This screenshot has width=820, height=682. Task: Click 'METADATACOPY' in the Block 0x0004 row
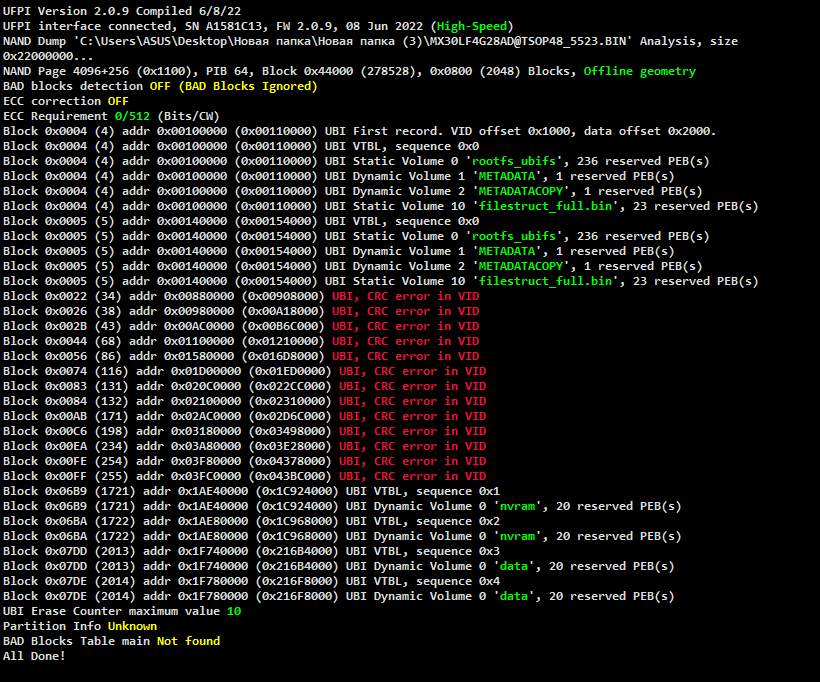tap(521, 191)
